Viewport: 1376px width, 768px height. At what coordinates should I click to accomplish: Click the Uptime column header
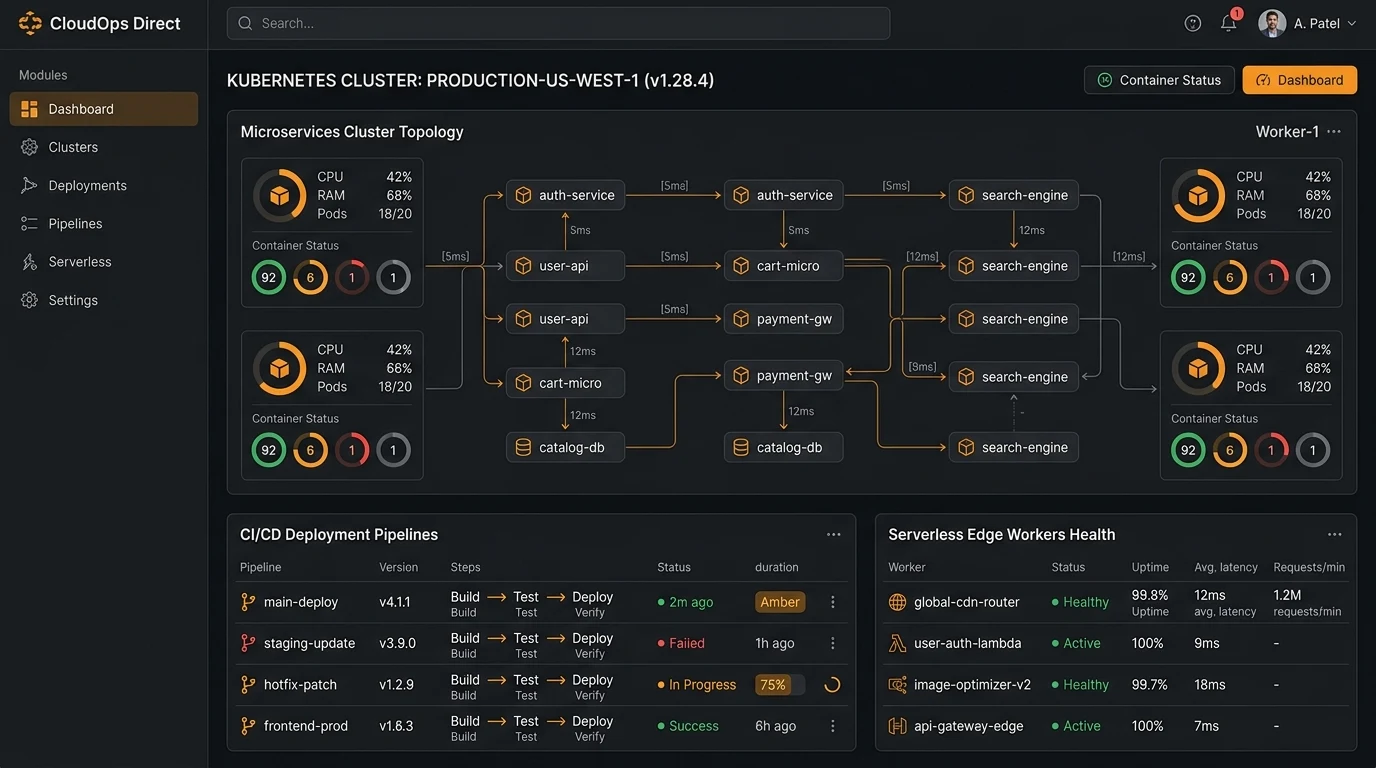coord(1150,567)
